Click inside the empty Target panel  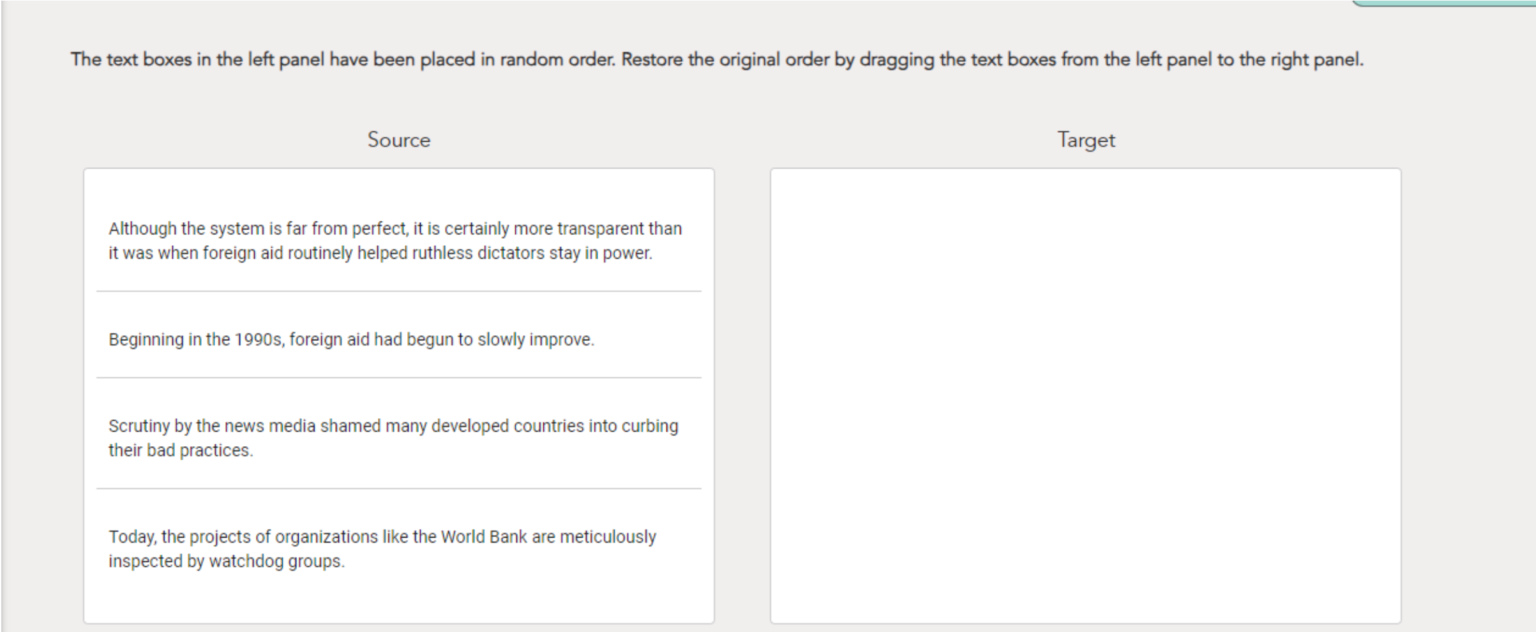1085,395
